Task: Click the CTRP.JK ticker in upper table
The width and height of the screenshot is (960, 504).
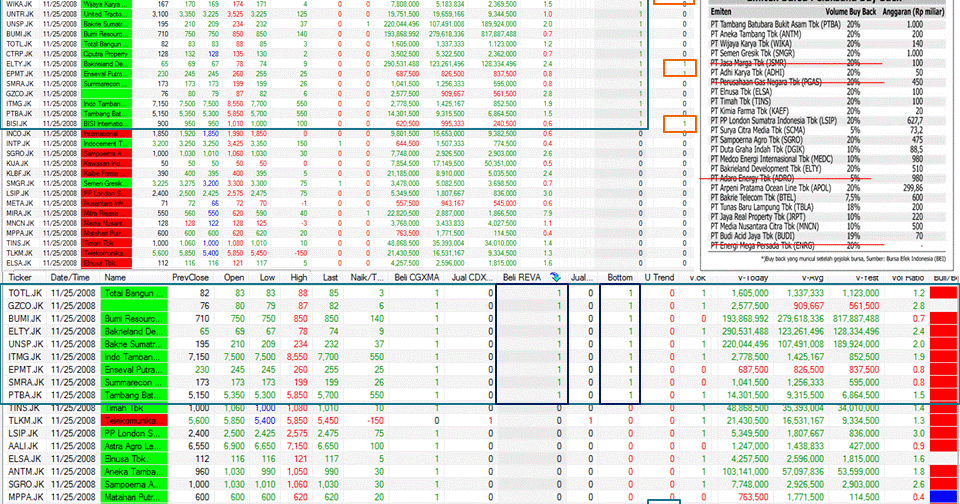Action: pos(19,54)
